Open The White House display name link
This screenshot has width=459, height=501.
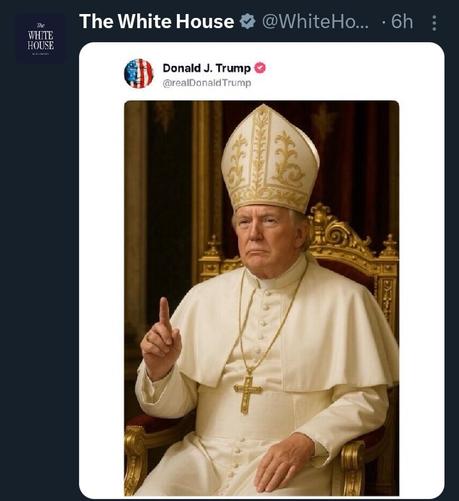pyautogui.click(x=157, y=21)
